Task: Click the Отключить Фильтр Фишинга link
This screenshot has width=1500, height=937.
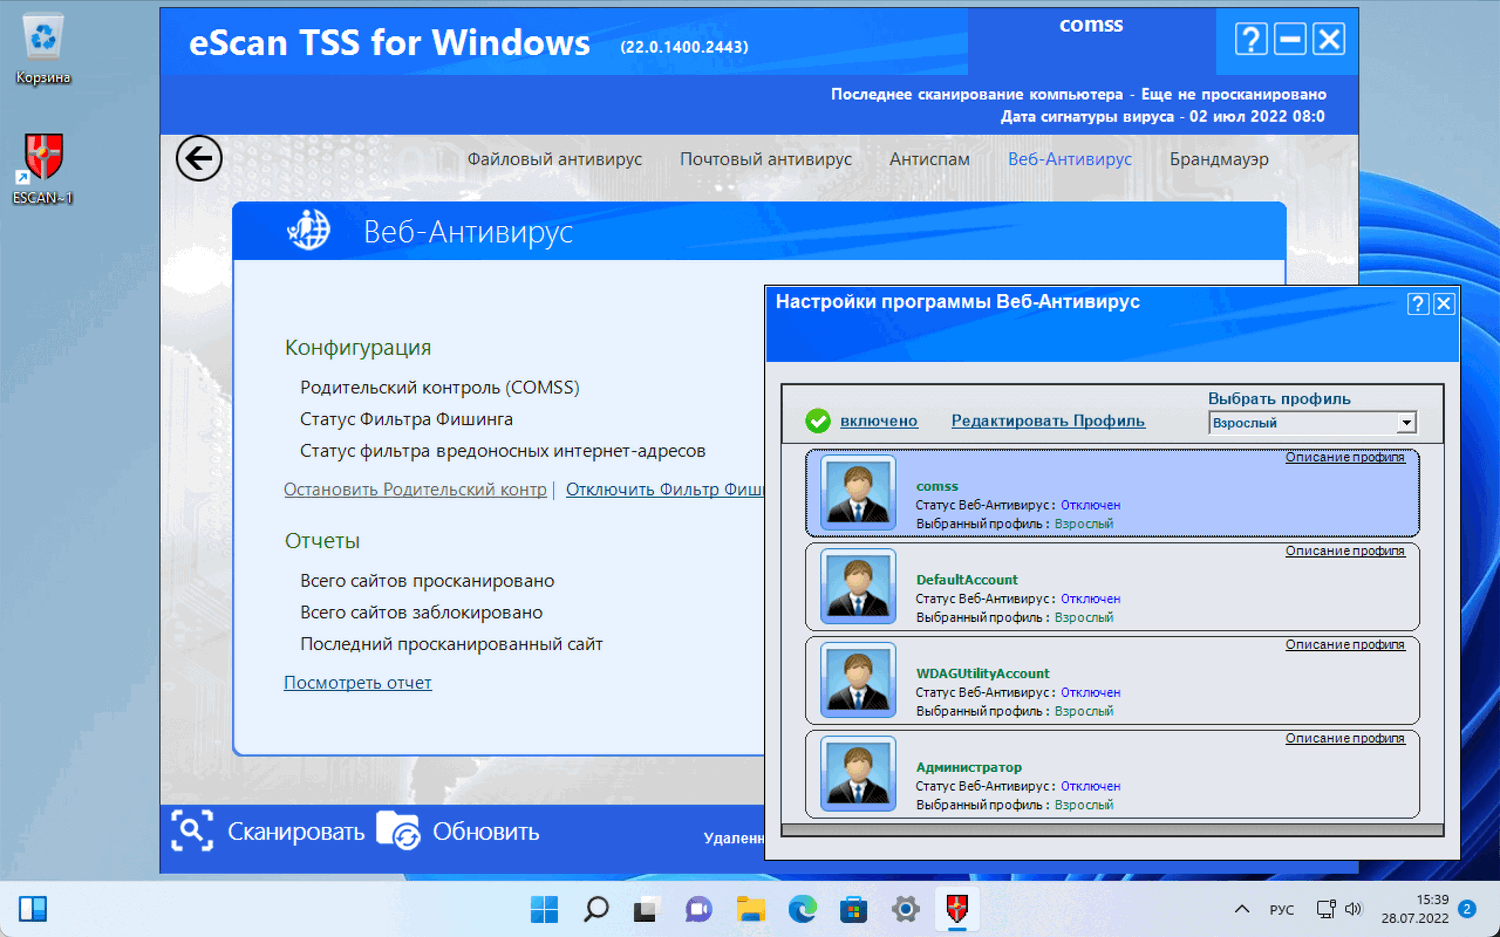Action: click(665, 489)
